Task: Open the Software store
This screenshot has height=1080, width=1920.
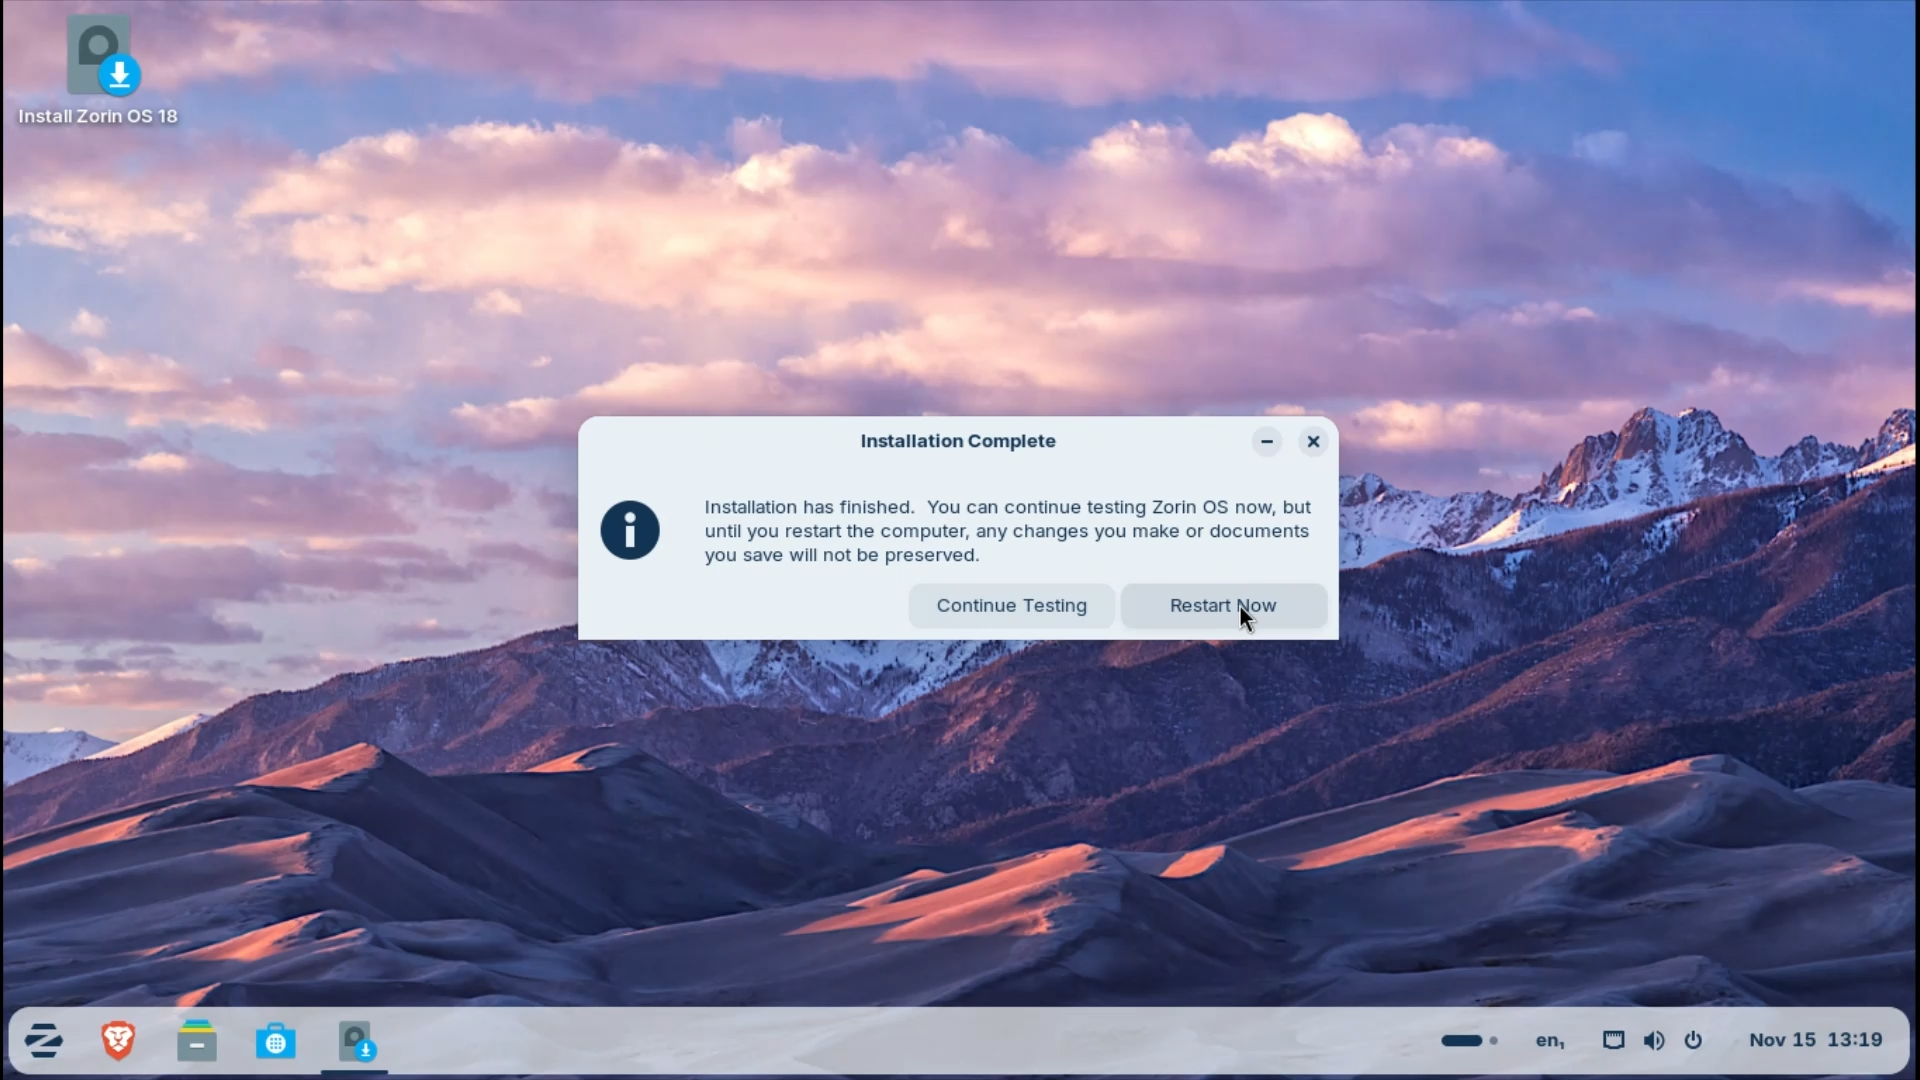Action: tap(276, 1040)
